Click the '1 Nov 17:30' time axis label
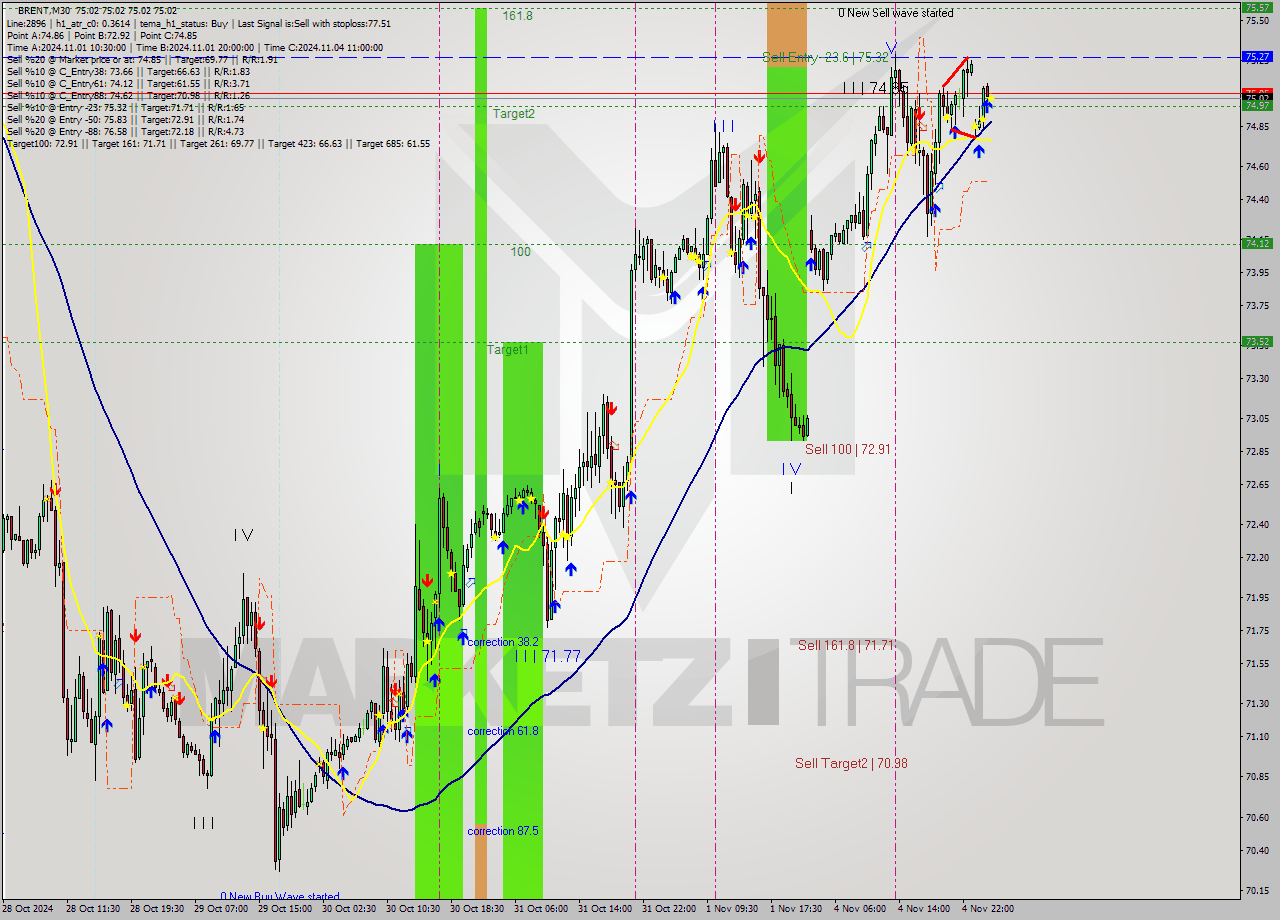 (798, 909)
